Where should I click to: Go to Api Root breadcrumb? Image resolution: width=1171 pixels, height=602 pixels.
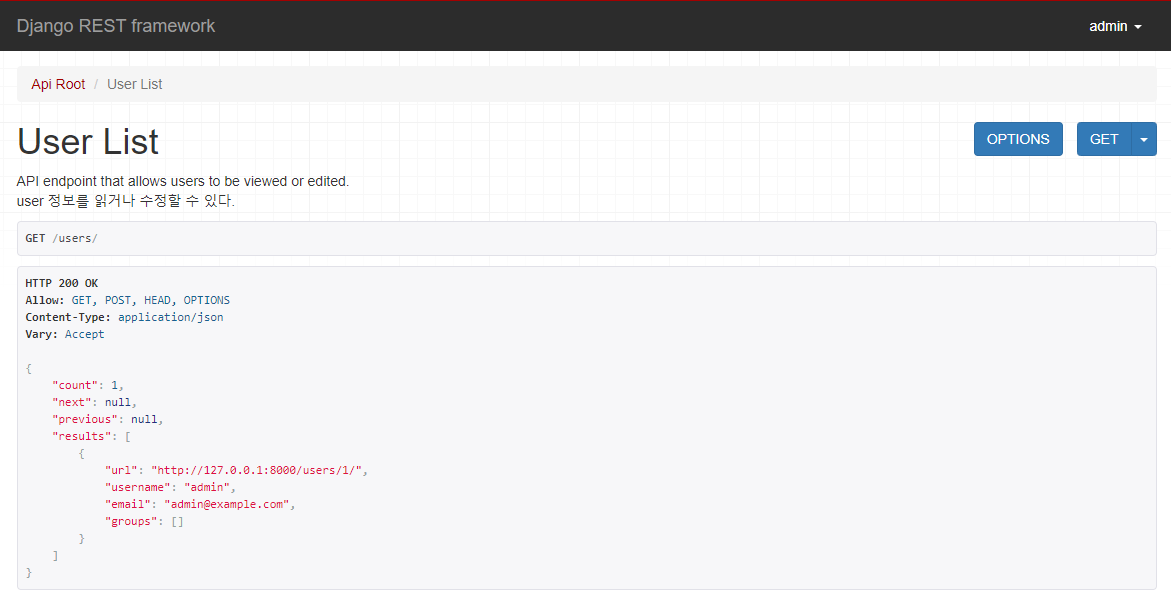click(x=58, y=84)
